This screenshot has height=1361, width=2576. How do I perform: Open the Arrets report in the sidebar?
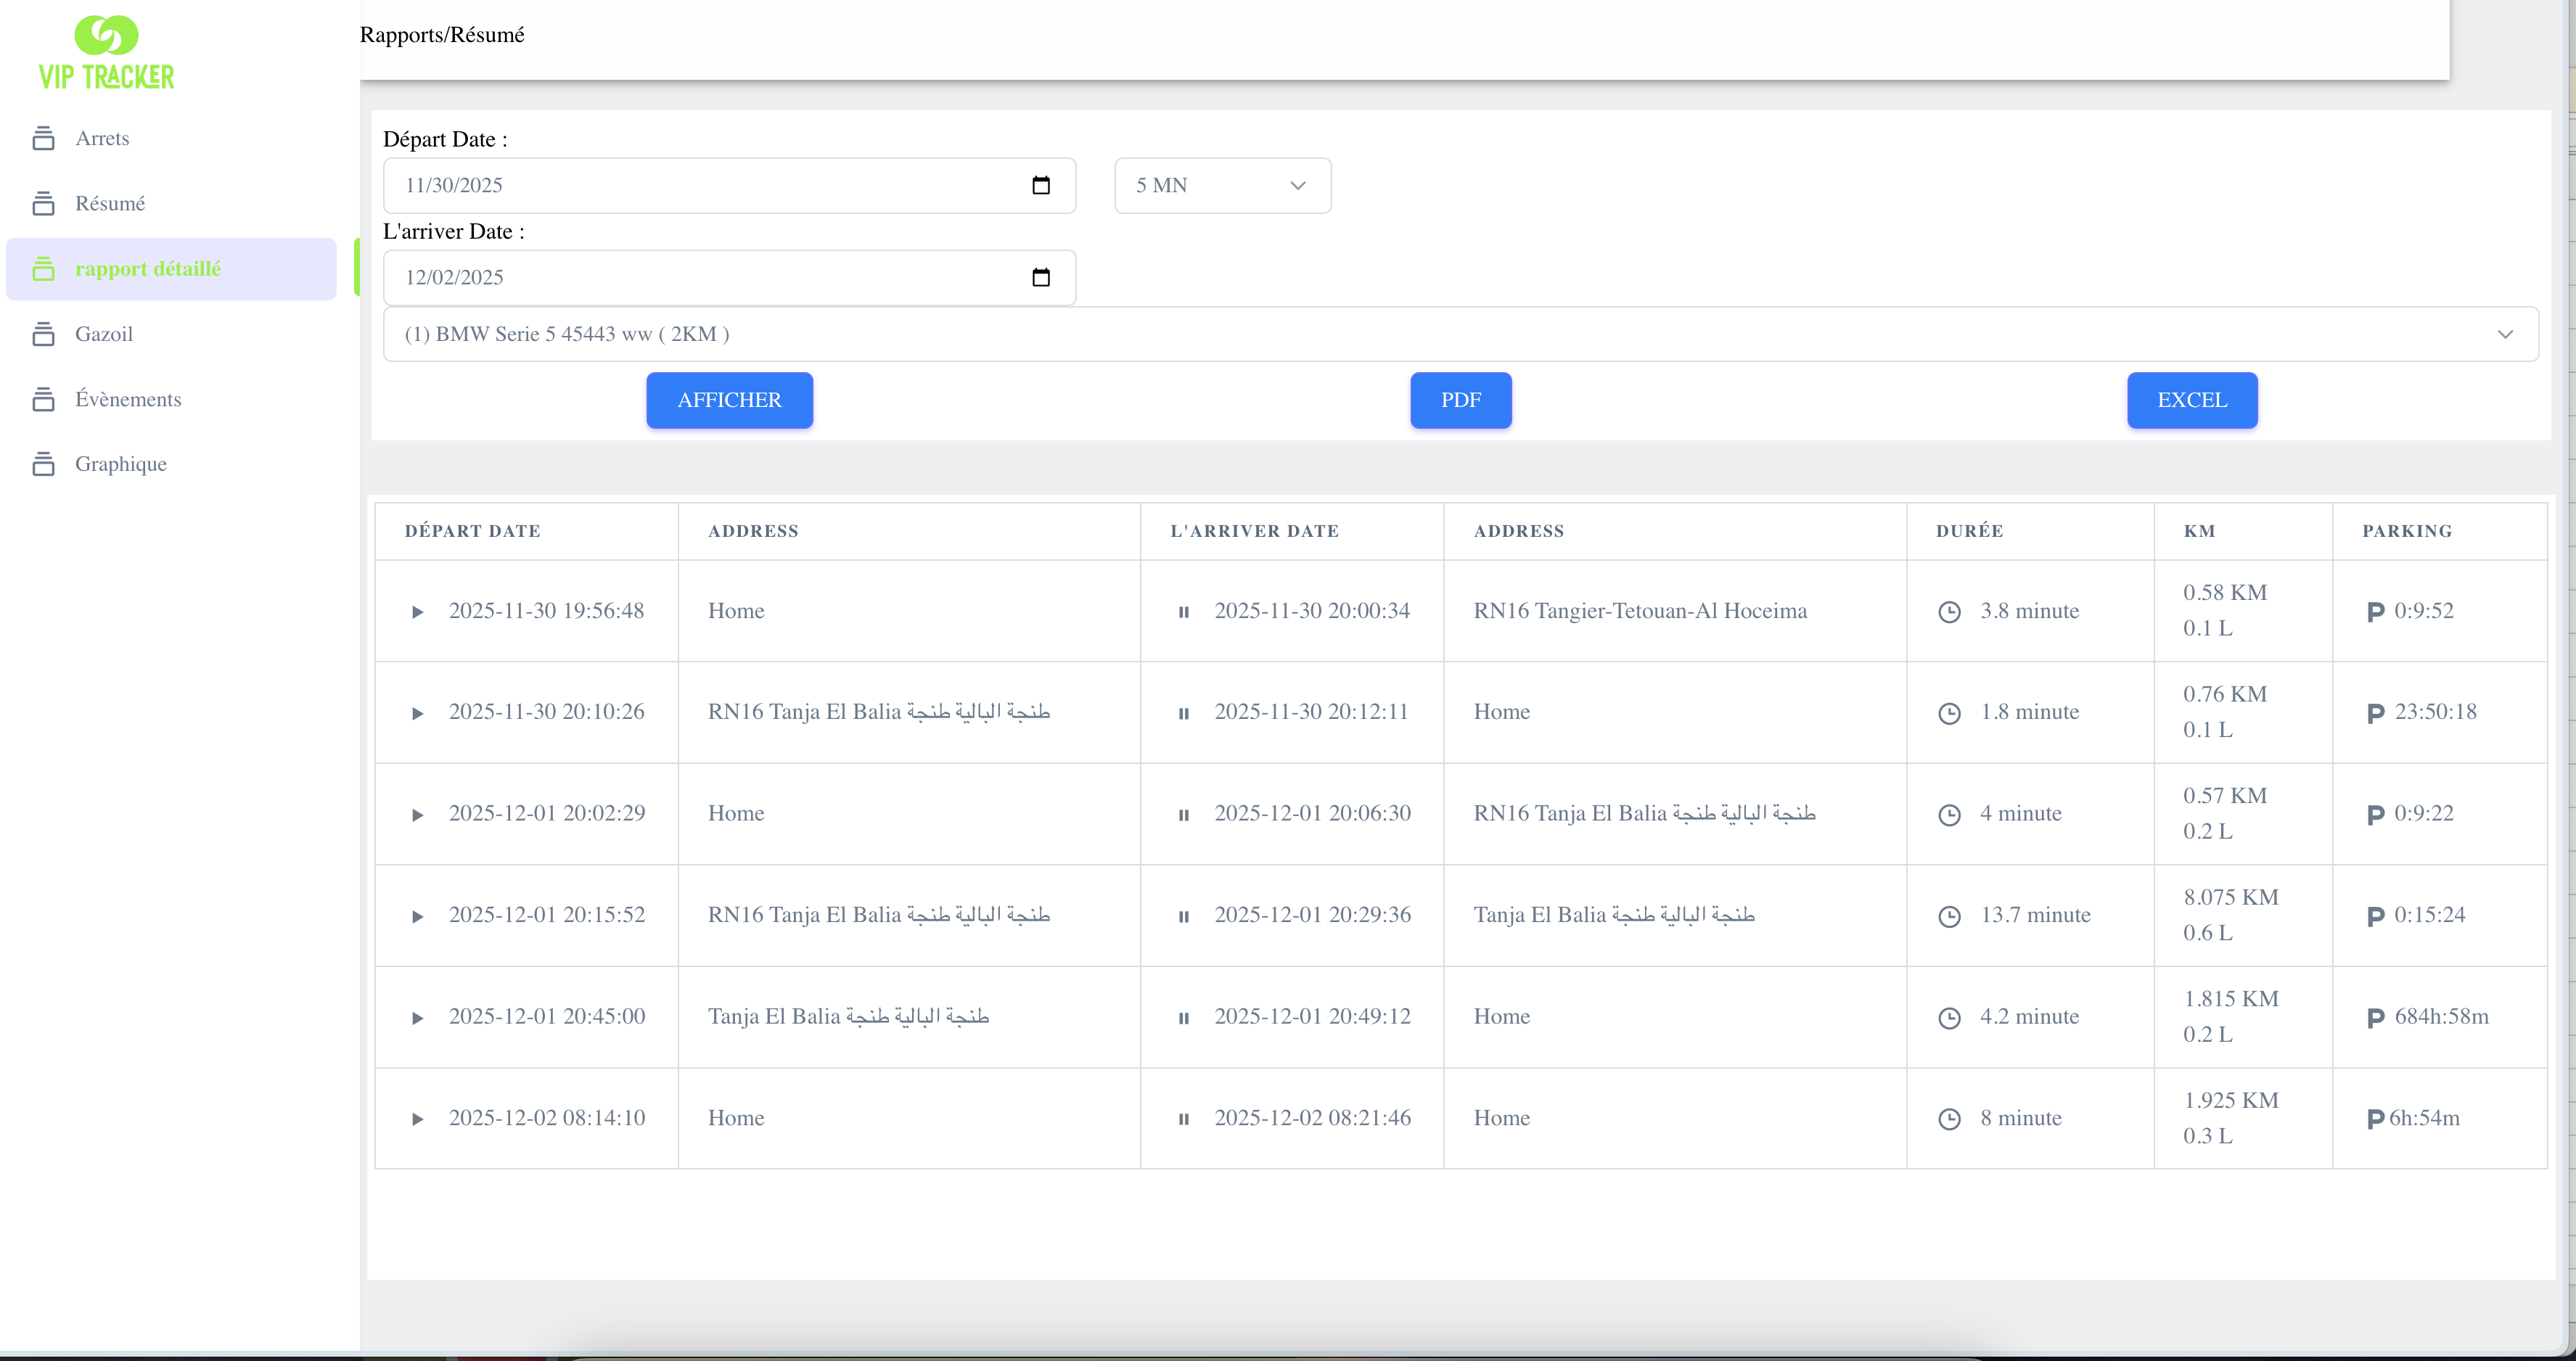pos(102,138)
